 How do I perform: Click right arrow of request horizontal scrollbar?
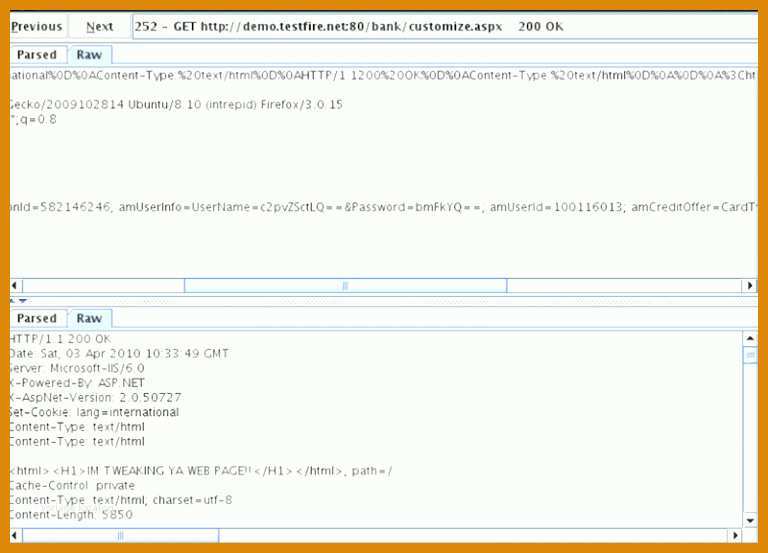749,286
